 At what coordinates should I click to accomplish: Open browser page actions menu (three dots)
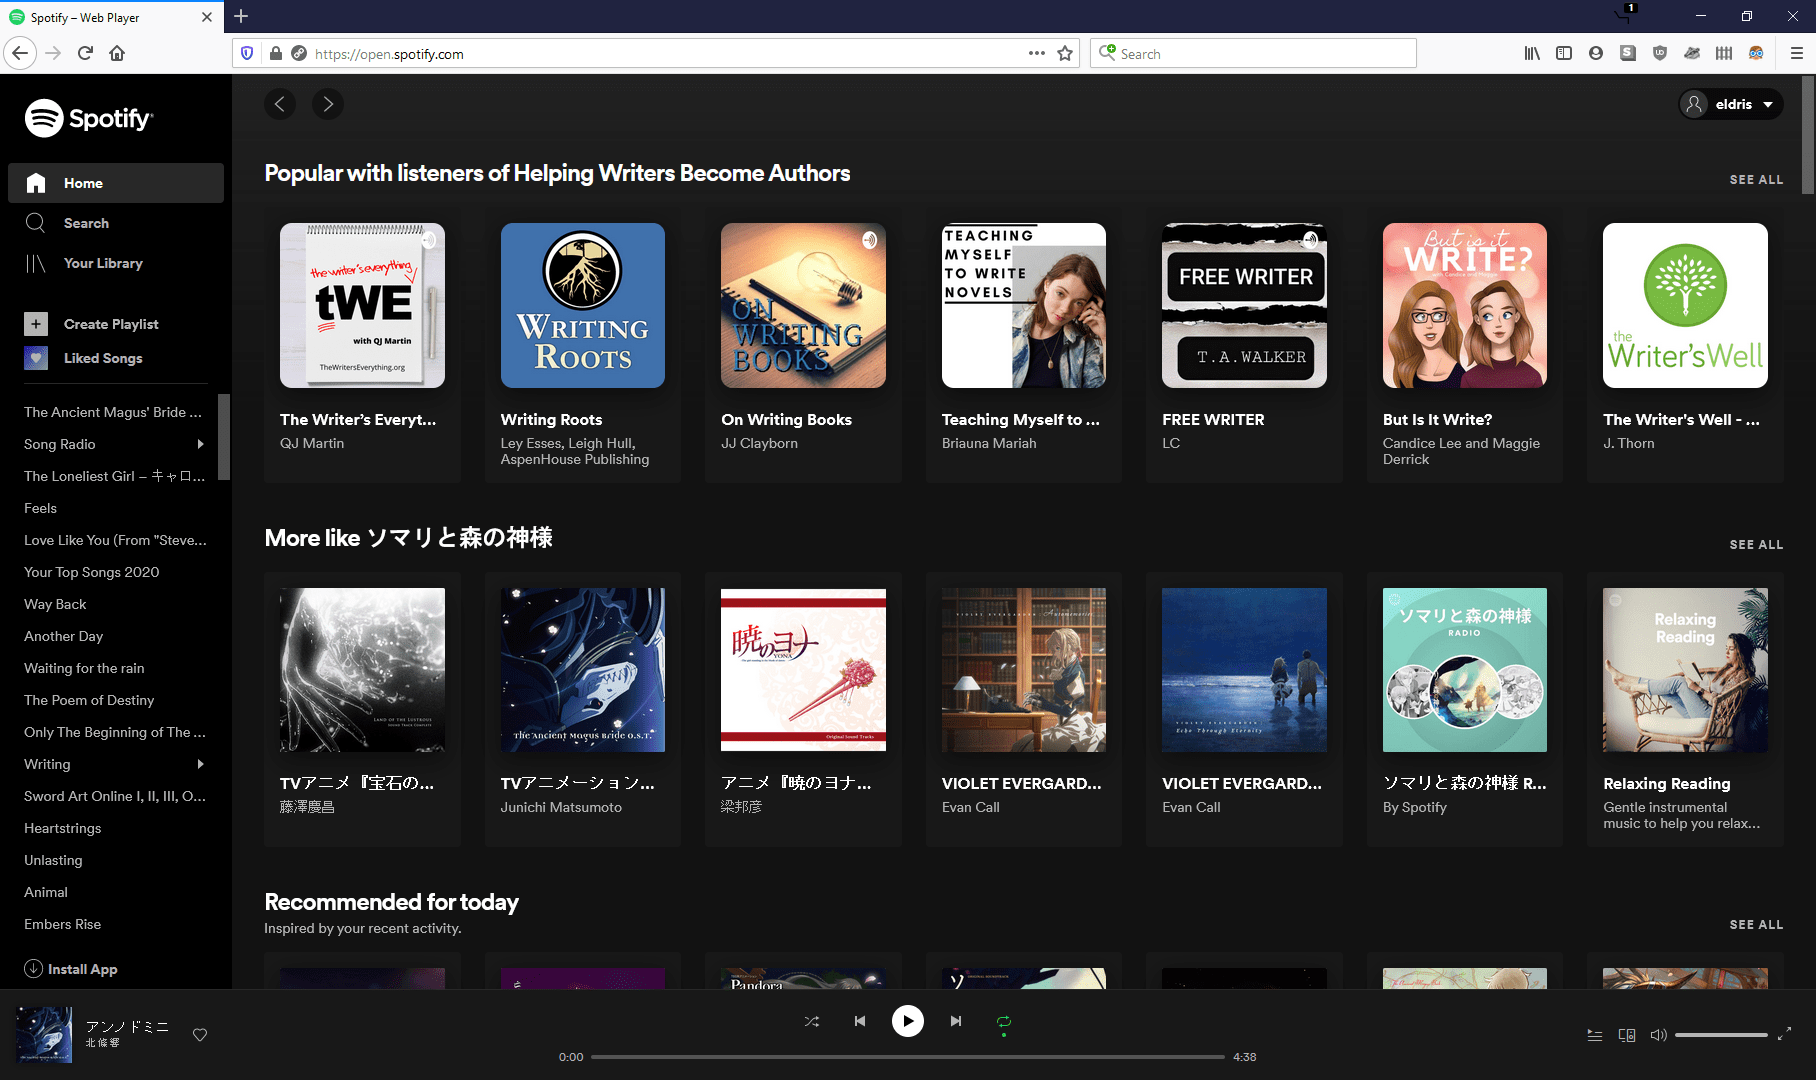click(1037, 53)
